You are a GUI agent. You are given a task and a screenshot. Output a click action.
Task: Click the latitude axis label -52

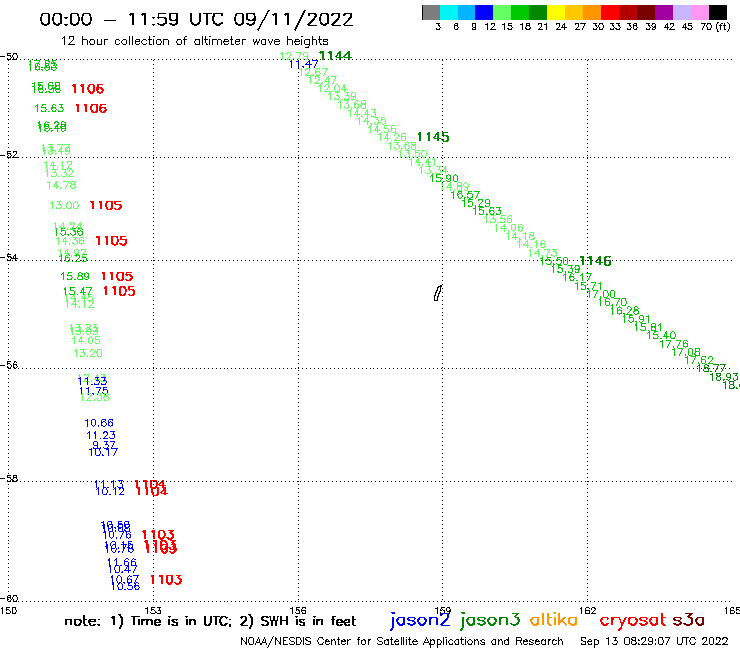coord(9,155)
